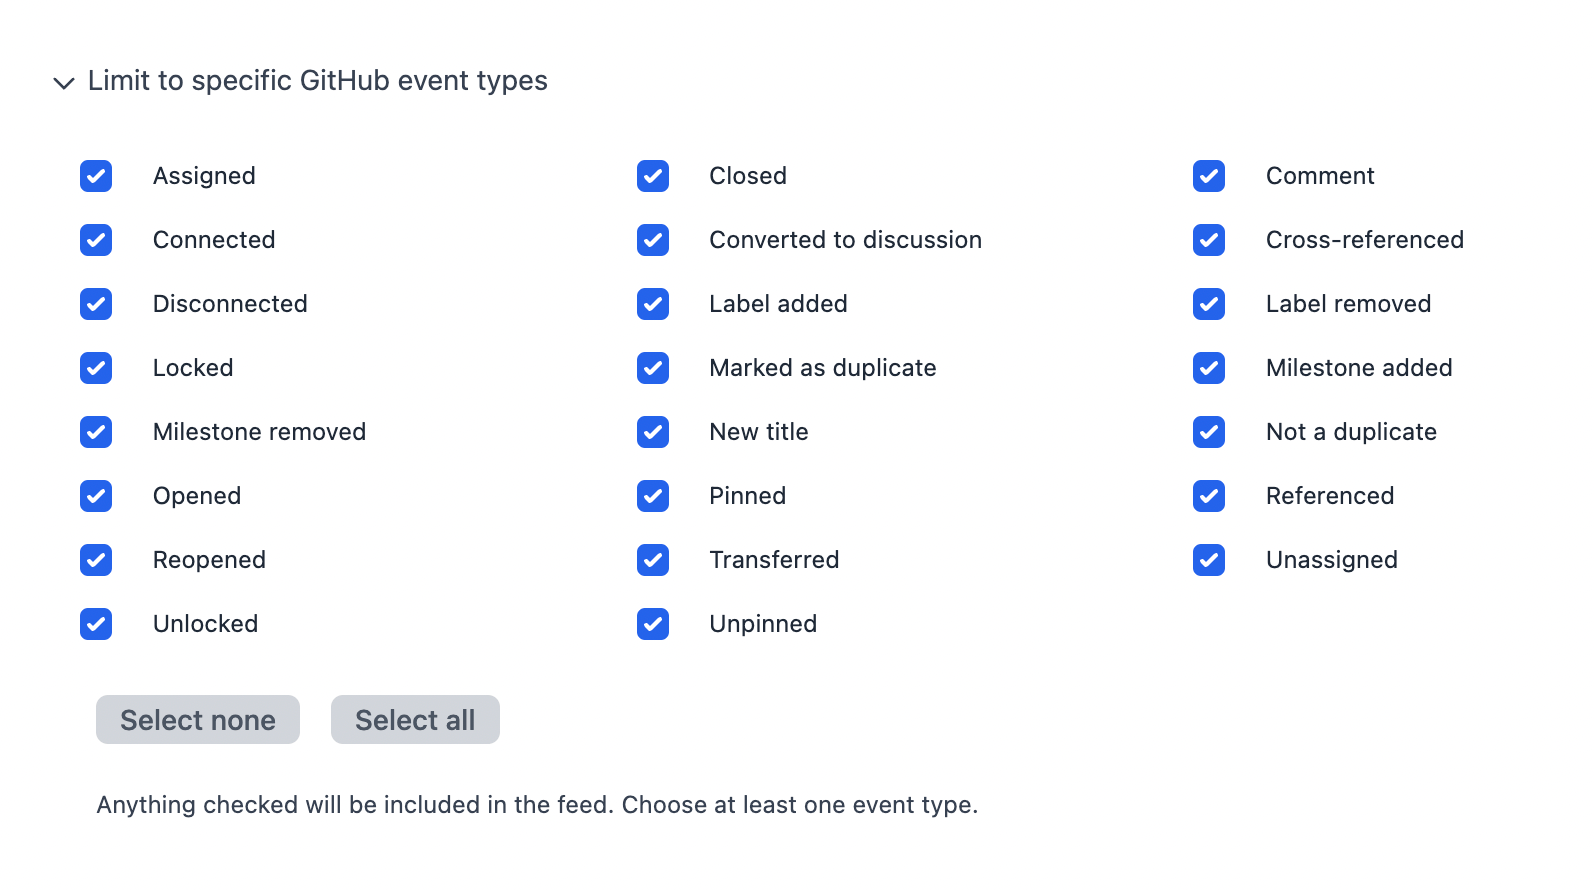Image resolution: width=1594 pixels, height=890 pixels.
Task: Uncheck the Transferred event type
Action: (653, 560)
